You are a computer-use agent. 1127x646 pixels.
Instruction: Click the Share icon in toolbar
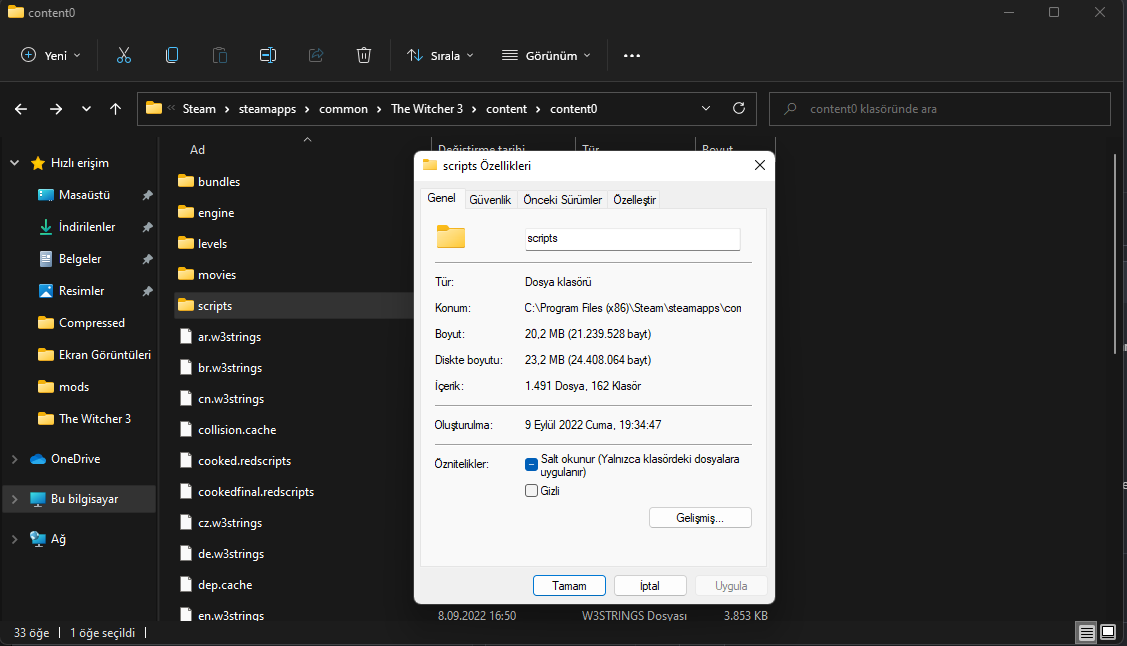tap(316, 55)
